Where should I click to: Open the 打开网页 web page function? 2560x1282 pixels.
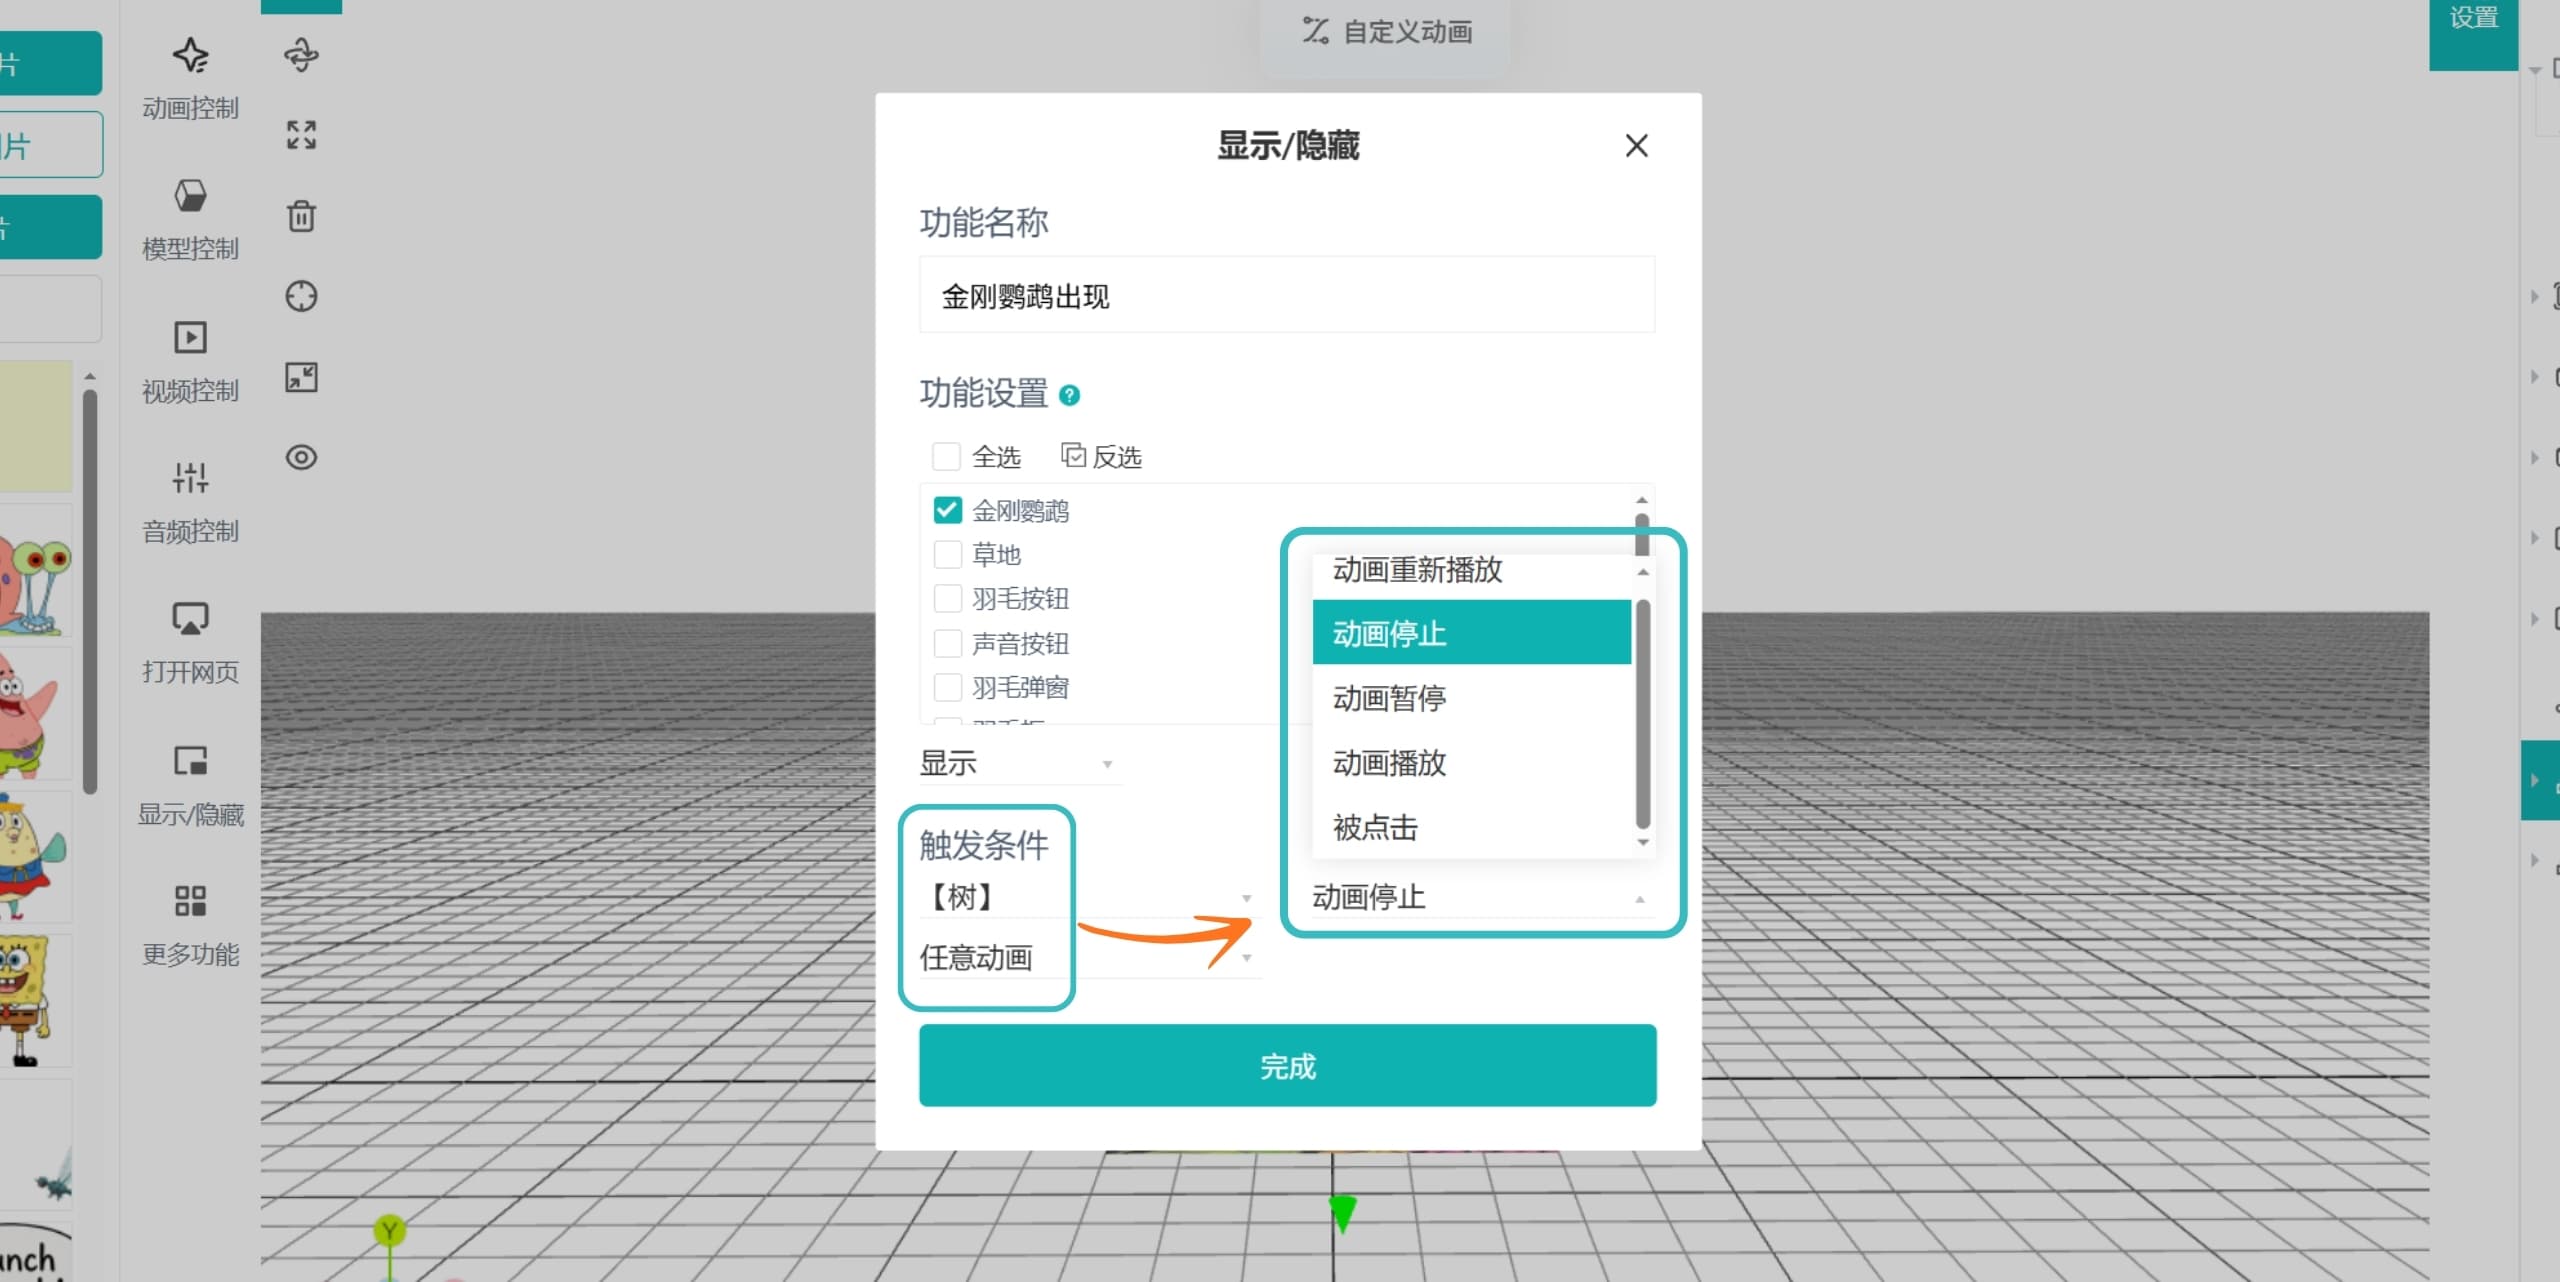coord(190,643)
